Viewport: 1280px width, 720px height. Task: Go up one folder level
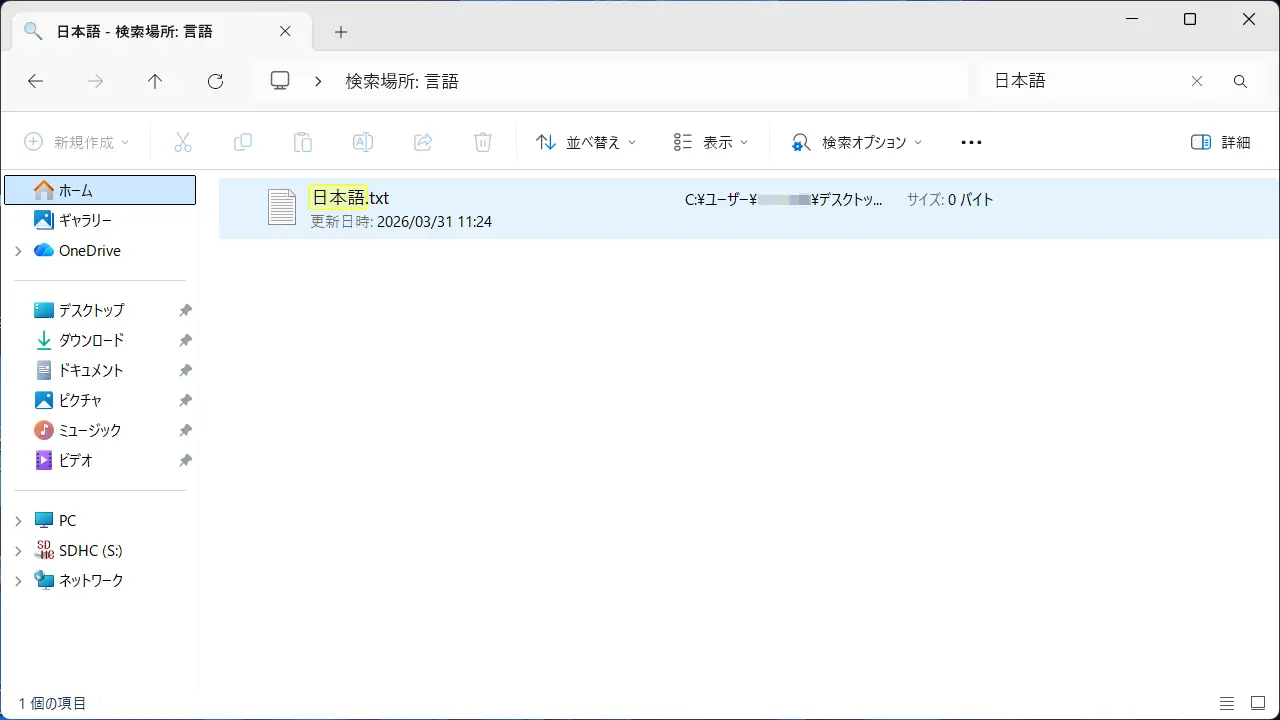tap(155, 82)
